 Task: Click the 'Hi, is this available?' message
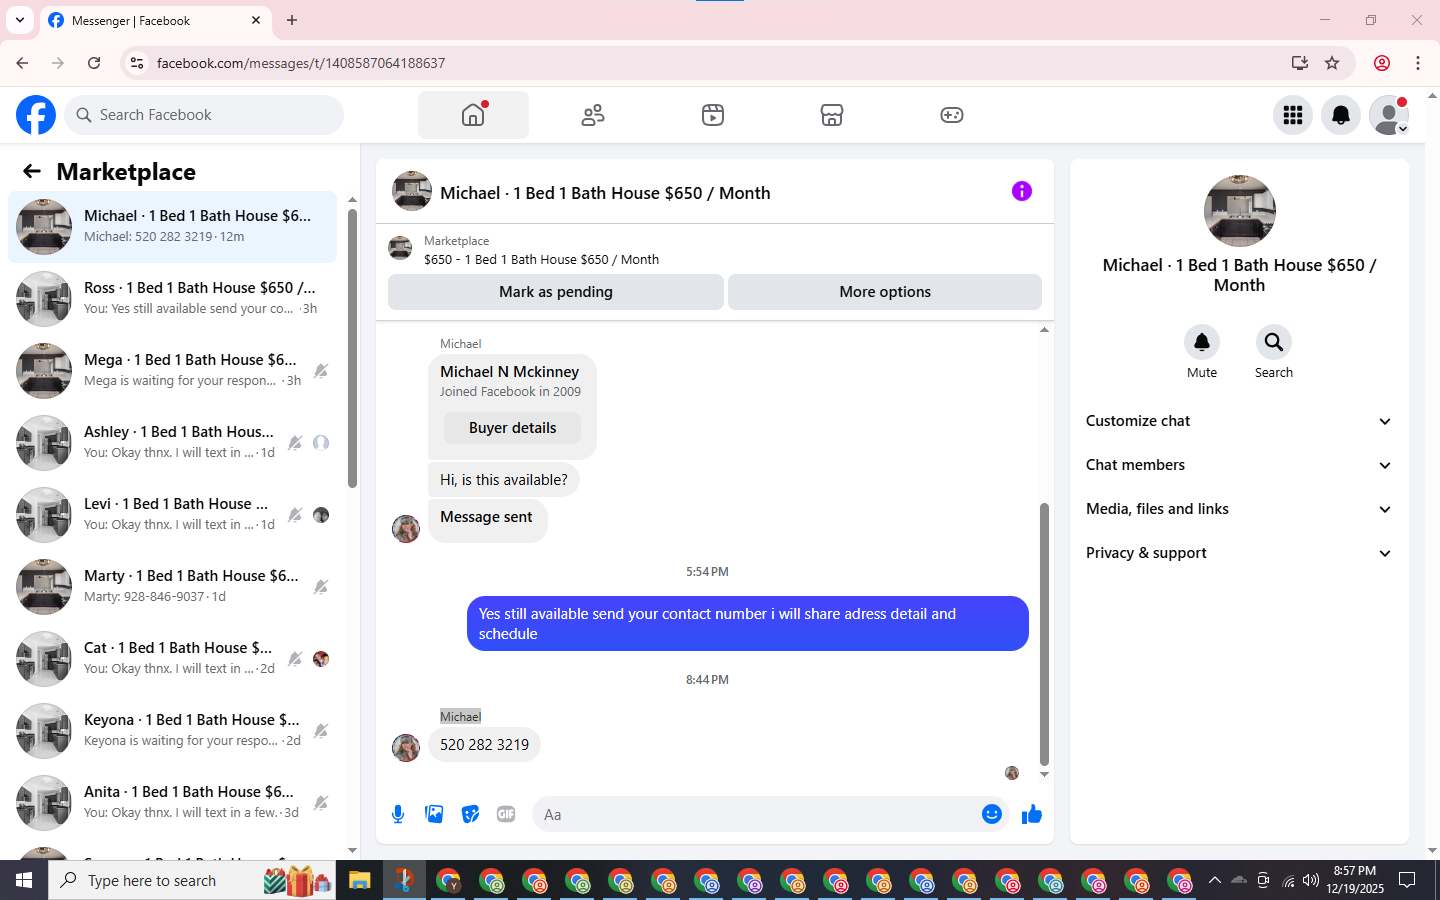(x=503, y=480)
